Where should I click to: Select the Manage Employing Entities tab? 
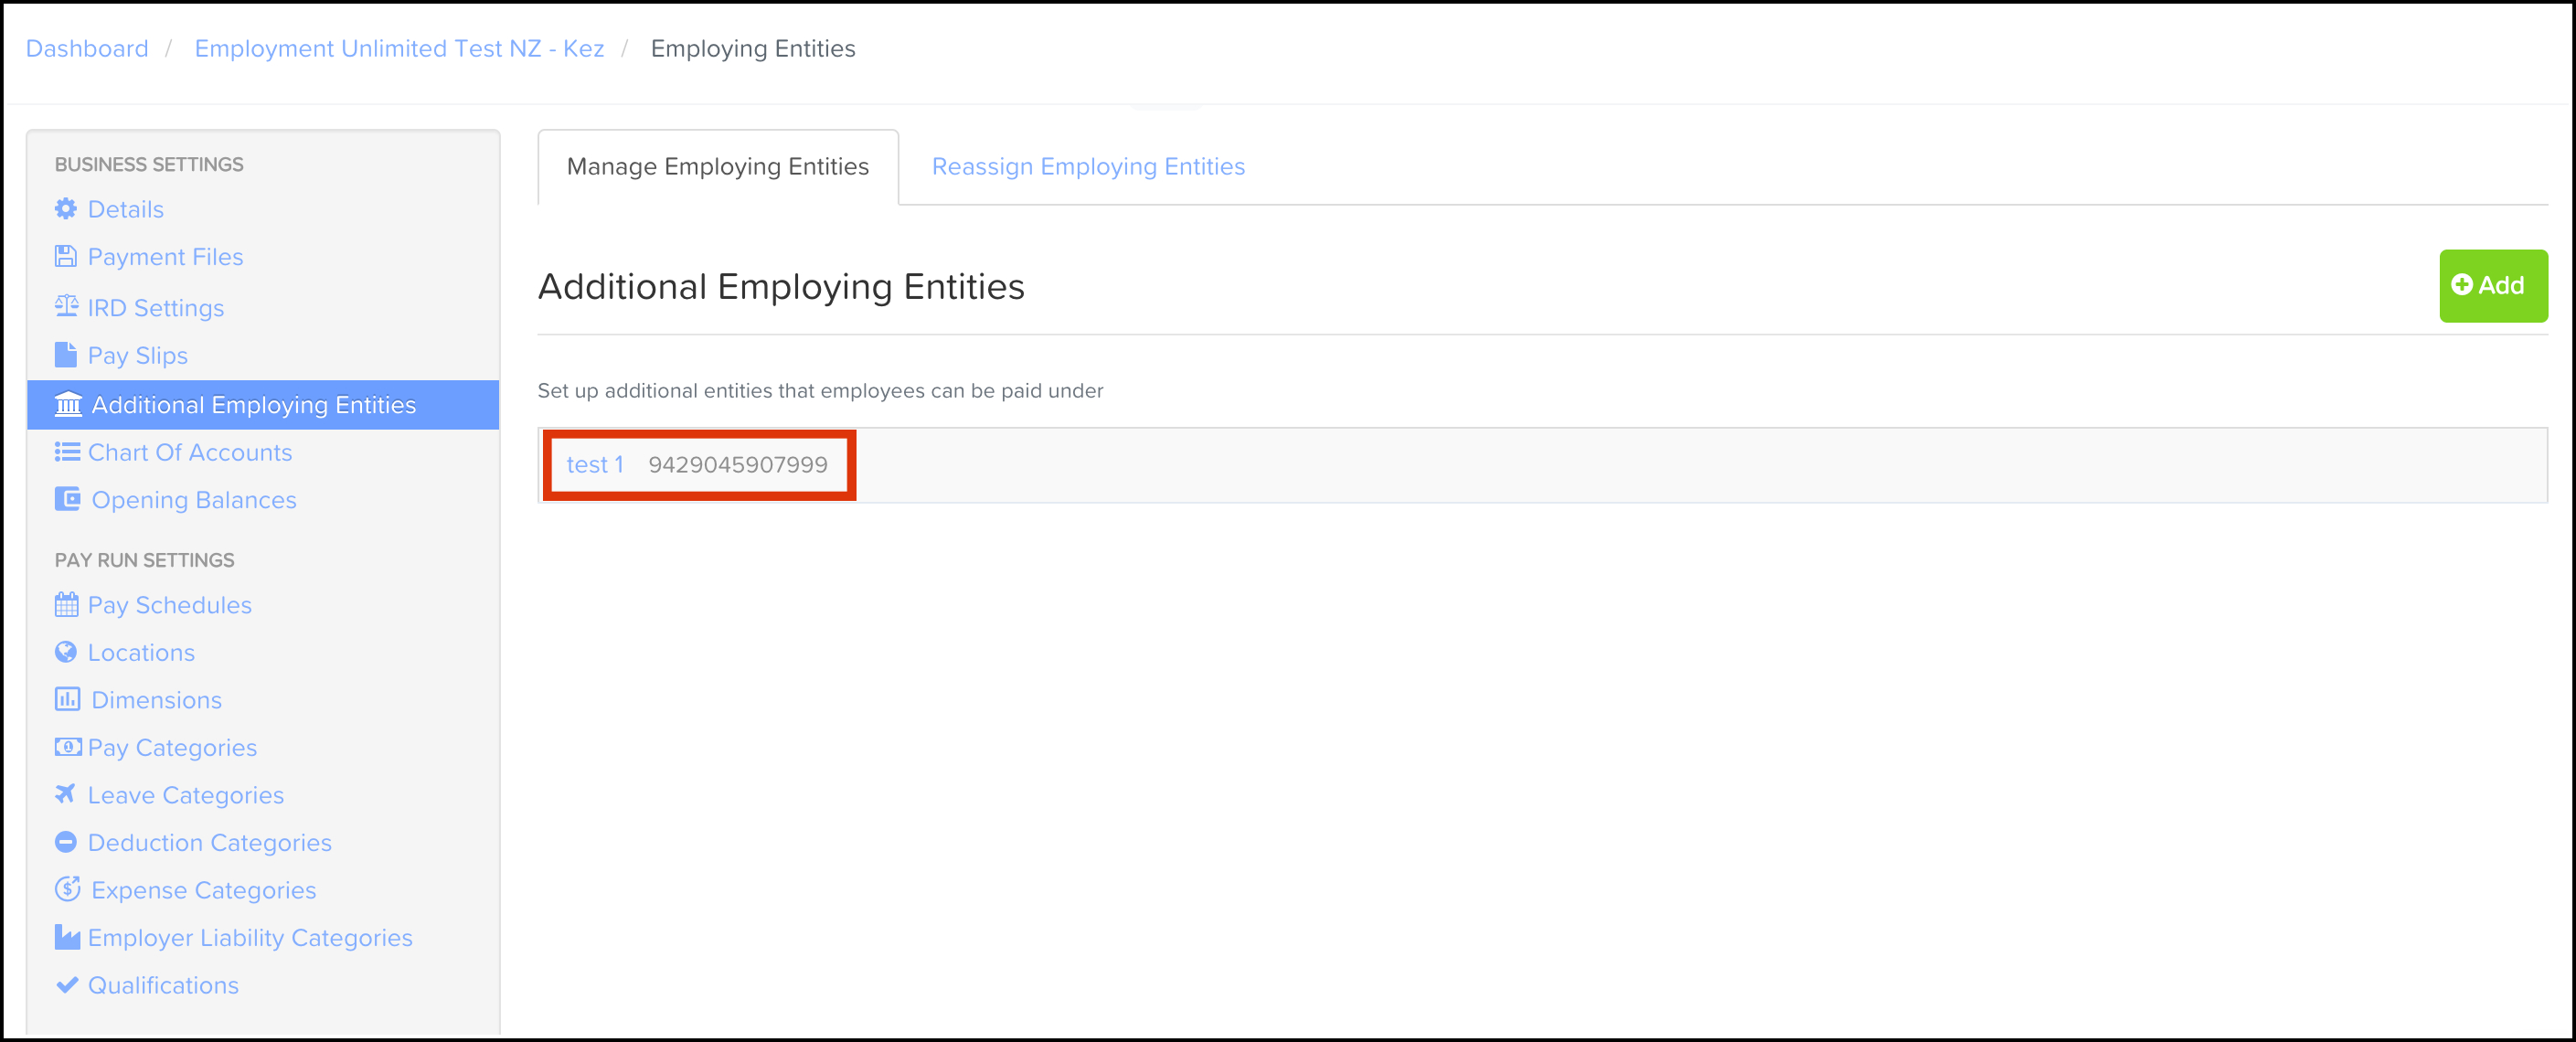718,167
